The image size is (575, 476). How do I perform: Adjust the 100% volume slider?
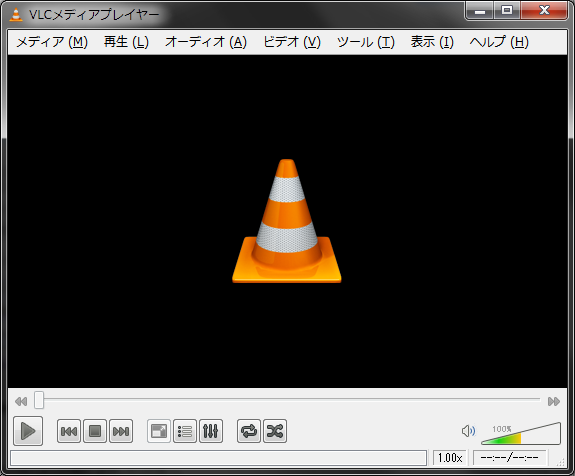click(x=521, y=433)
